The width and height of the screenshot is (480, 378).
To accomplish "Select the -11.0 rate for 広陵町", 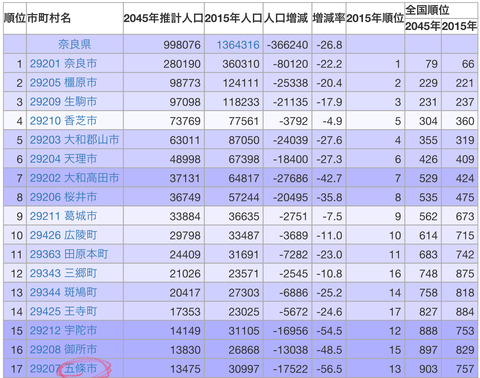I will pyautogui.click(x=329, y=235).
